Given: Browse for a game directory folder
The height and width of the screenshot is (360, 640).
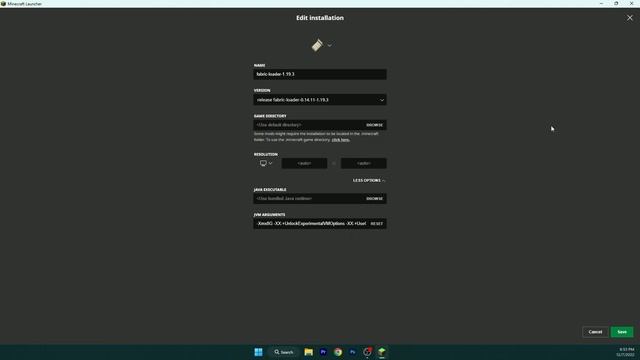Looking at the screenshot, I should point(374,125).
